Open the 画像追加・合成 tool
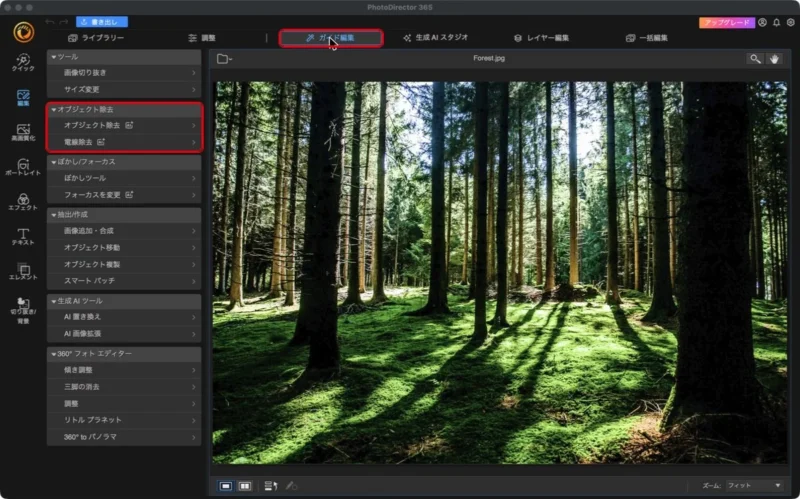 pyautogui.click(x=124, y=231)
